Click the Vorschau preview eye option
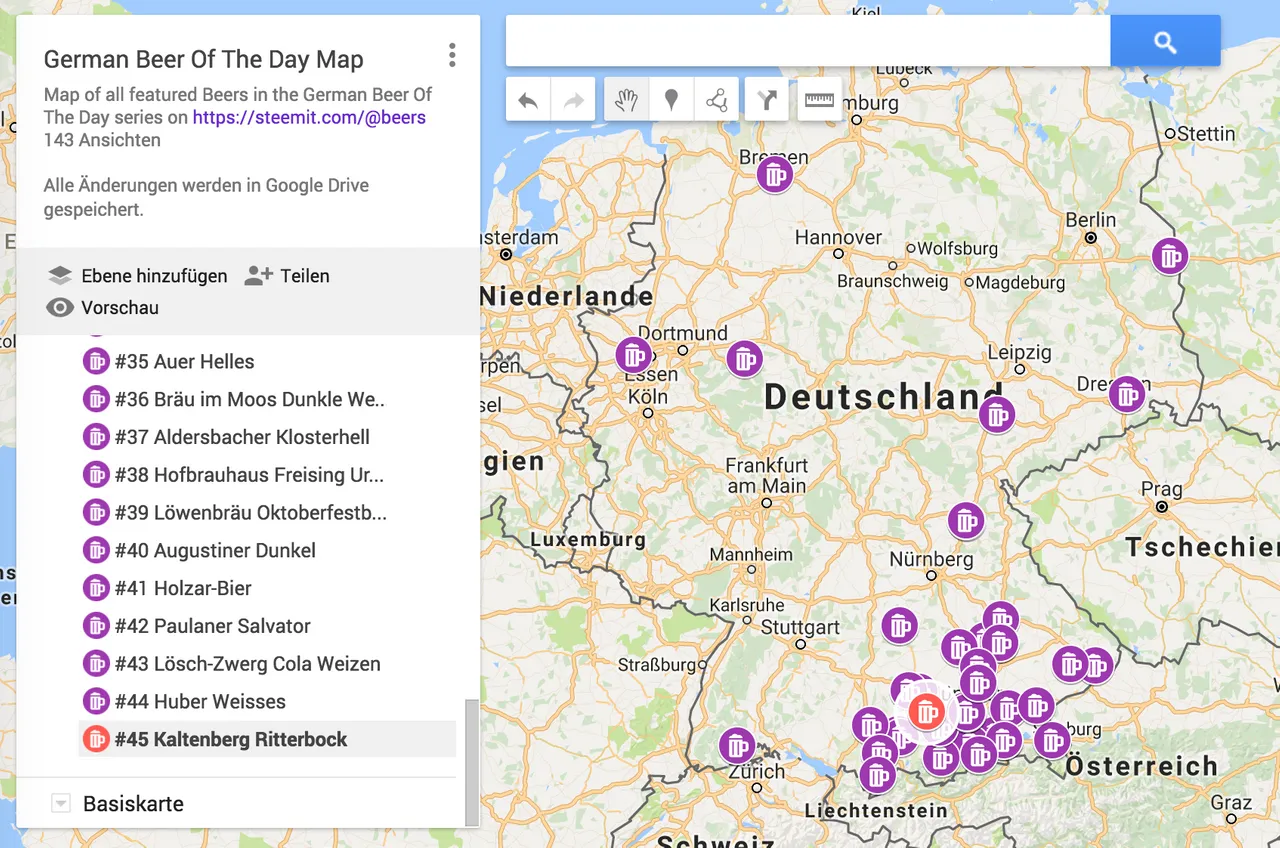 (x=102, y=308)
